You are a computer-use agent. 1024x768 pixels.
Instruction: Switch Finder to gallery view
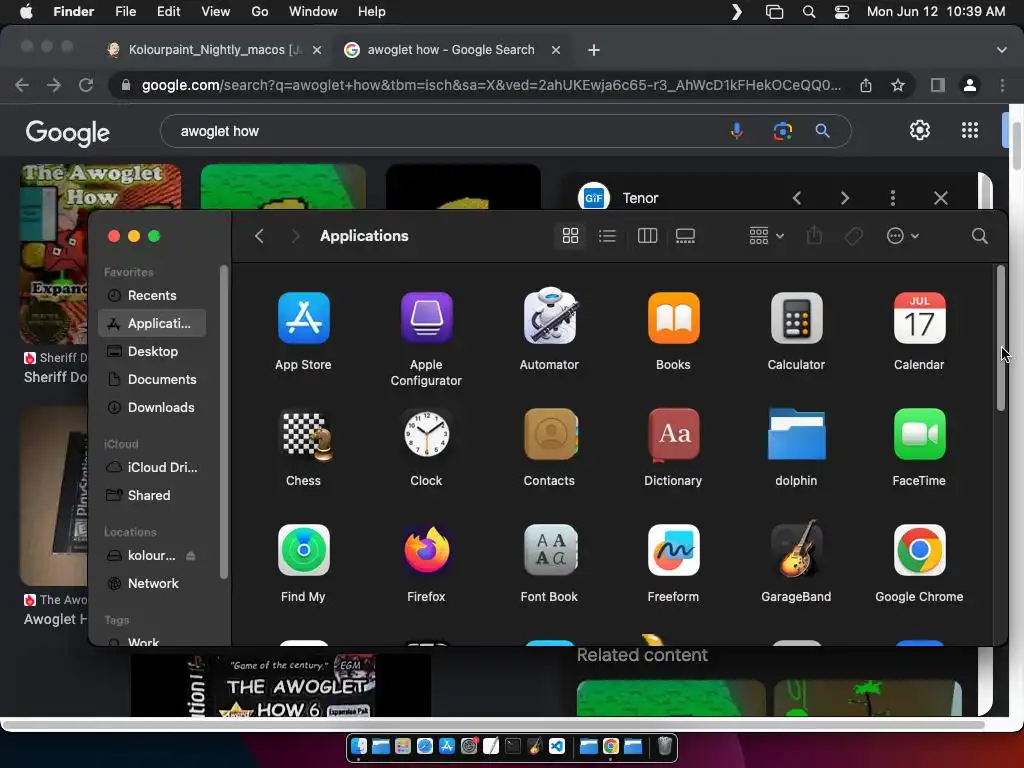pyautogui.click(x=685, y=236)
